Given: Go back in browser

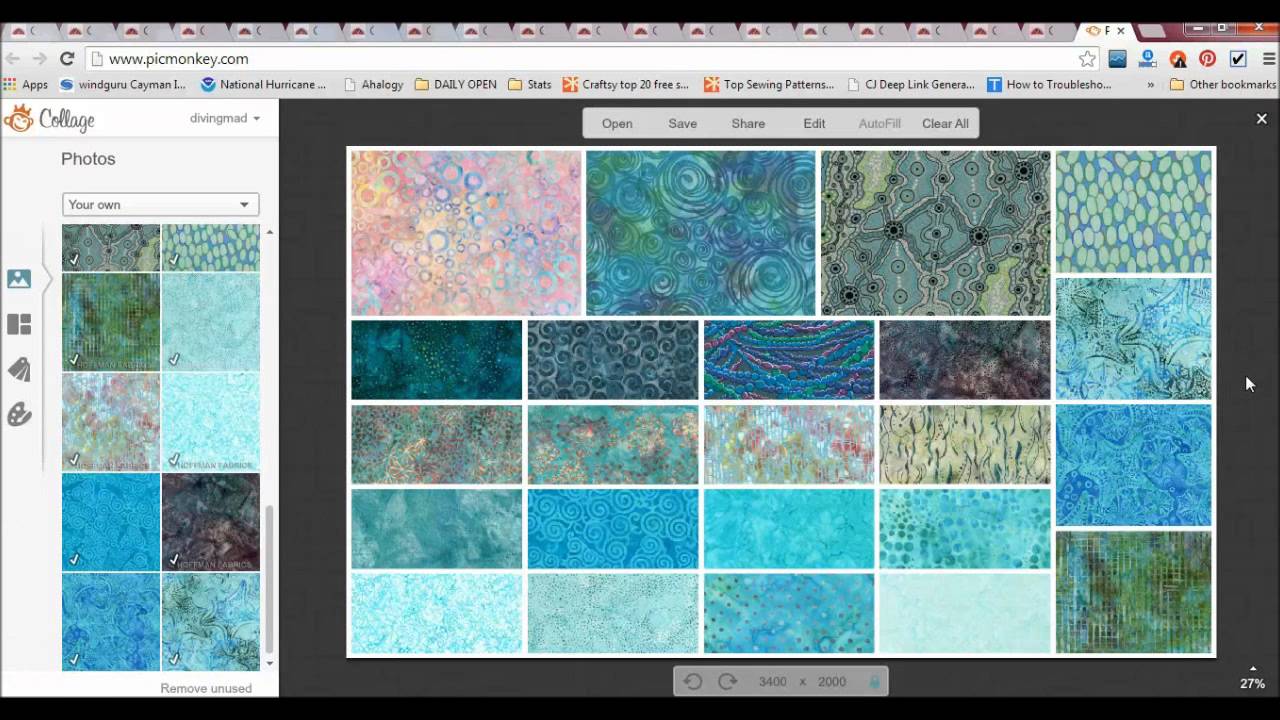Looking at the screenshot, I should click(13, 59).
